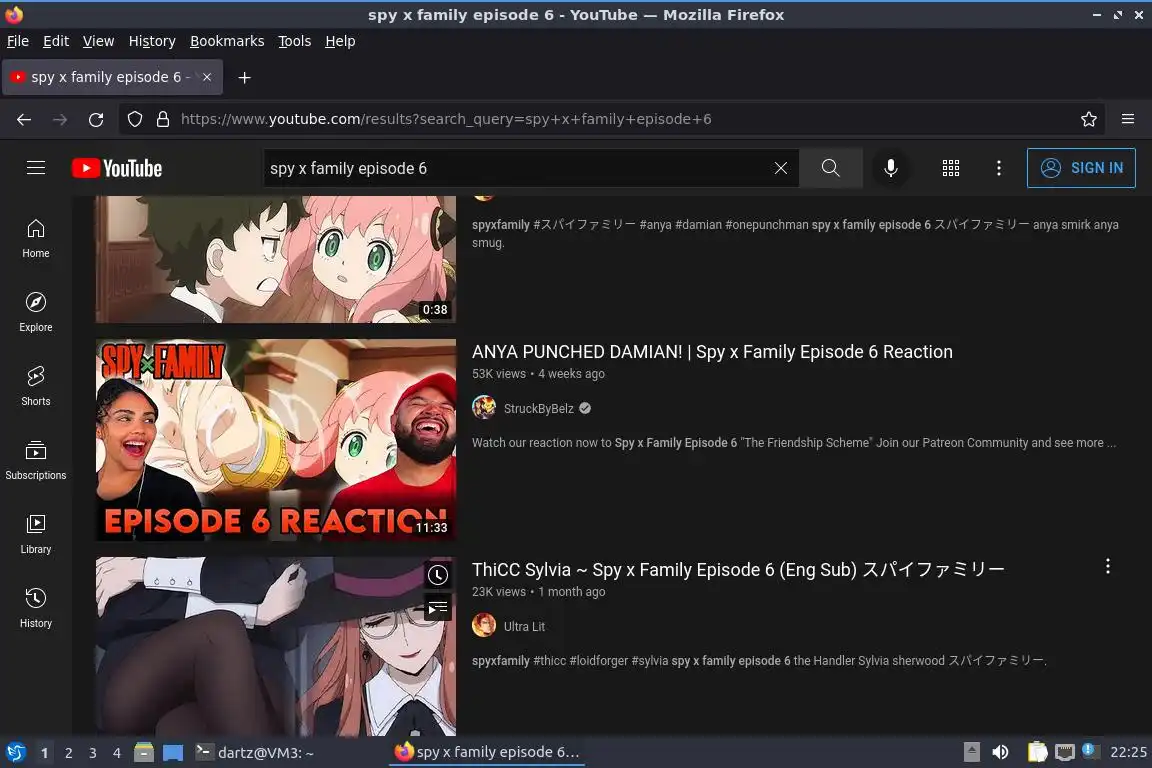Start voice search with microphone
The image size is (1152, 768).
coord(890,168)
